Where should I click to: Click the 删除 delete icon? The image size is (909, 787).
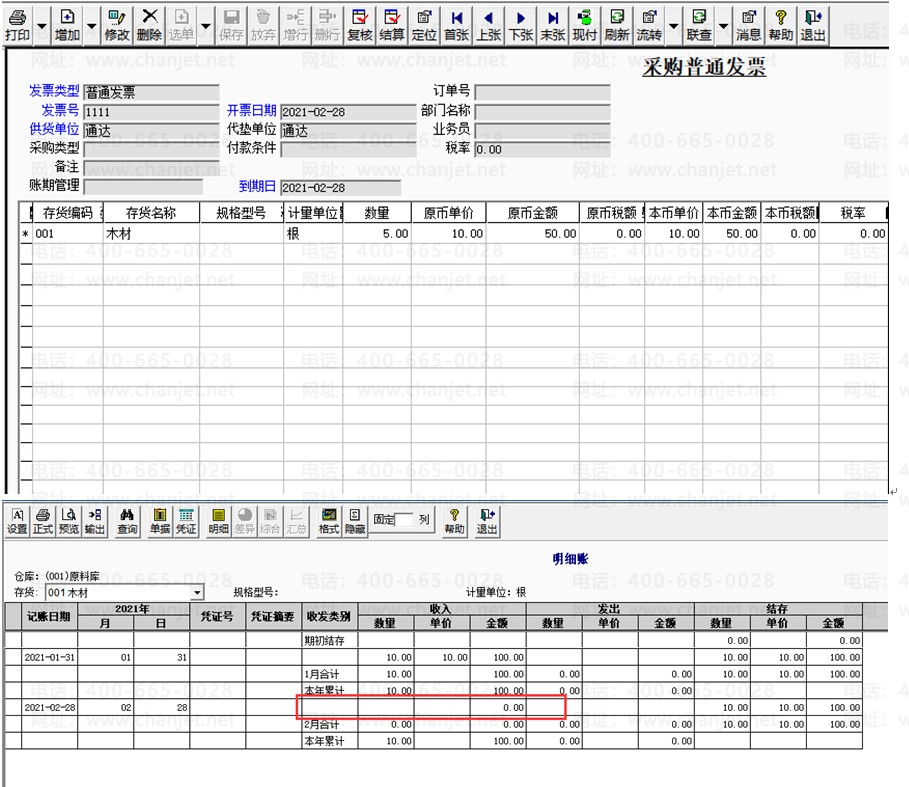(150, 26)
